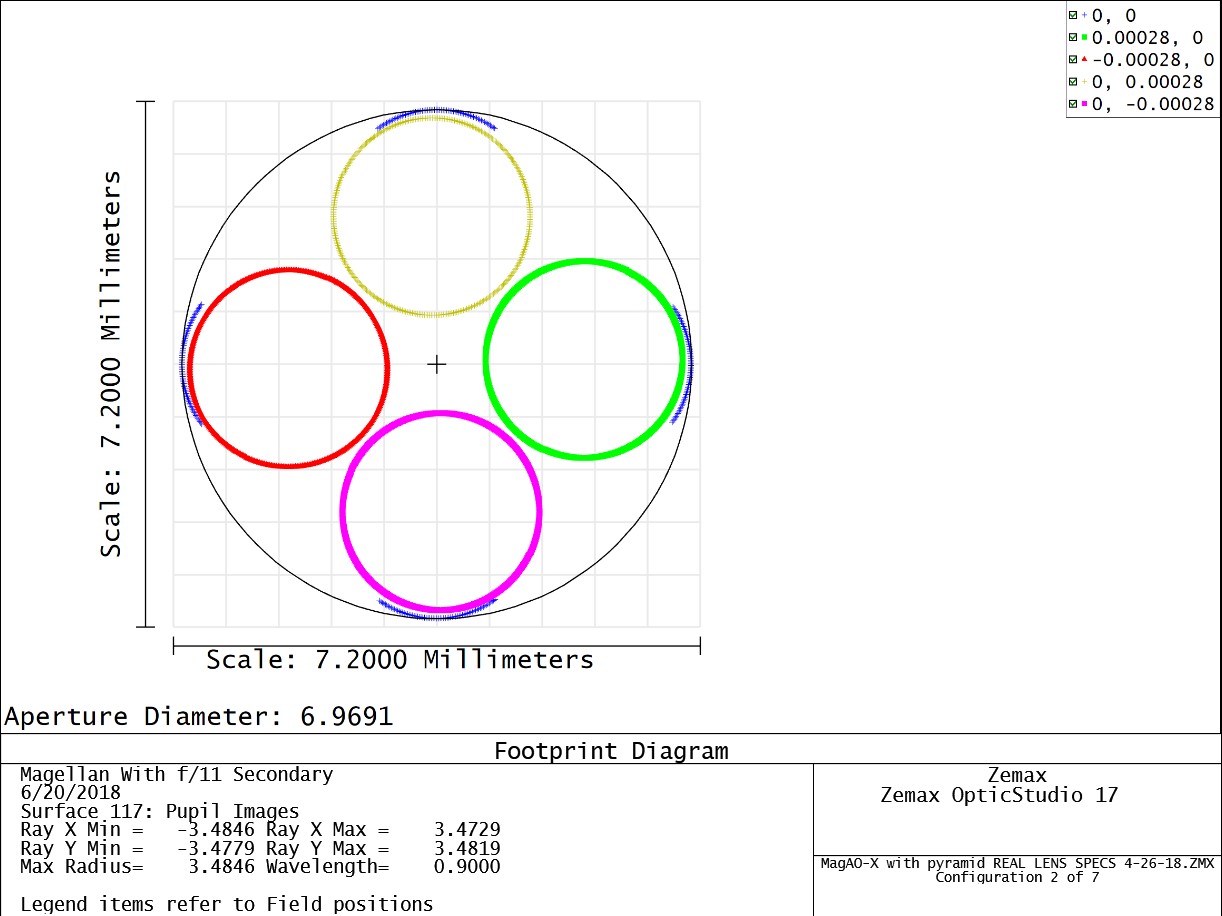This screenshot has width=1222, height=916.
Task: Click the Aperture Diameter: 6.9691 label
Action: coord(199,717)
